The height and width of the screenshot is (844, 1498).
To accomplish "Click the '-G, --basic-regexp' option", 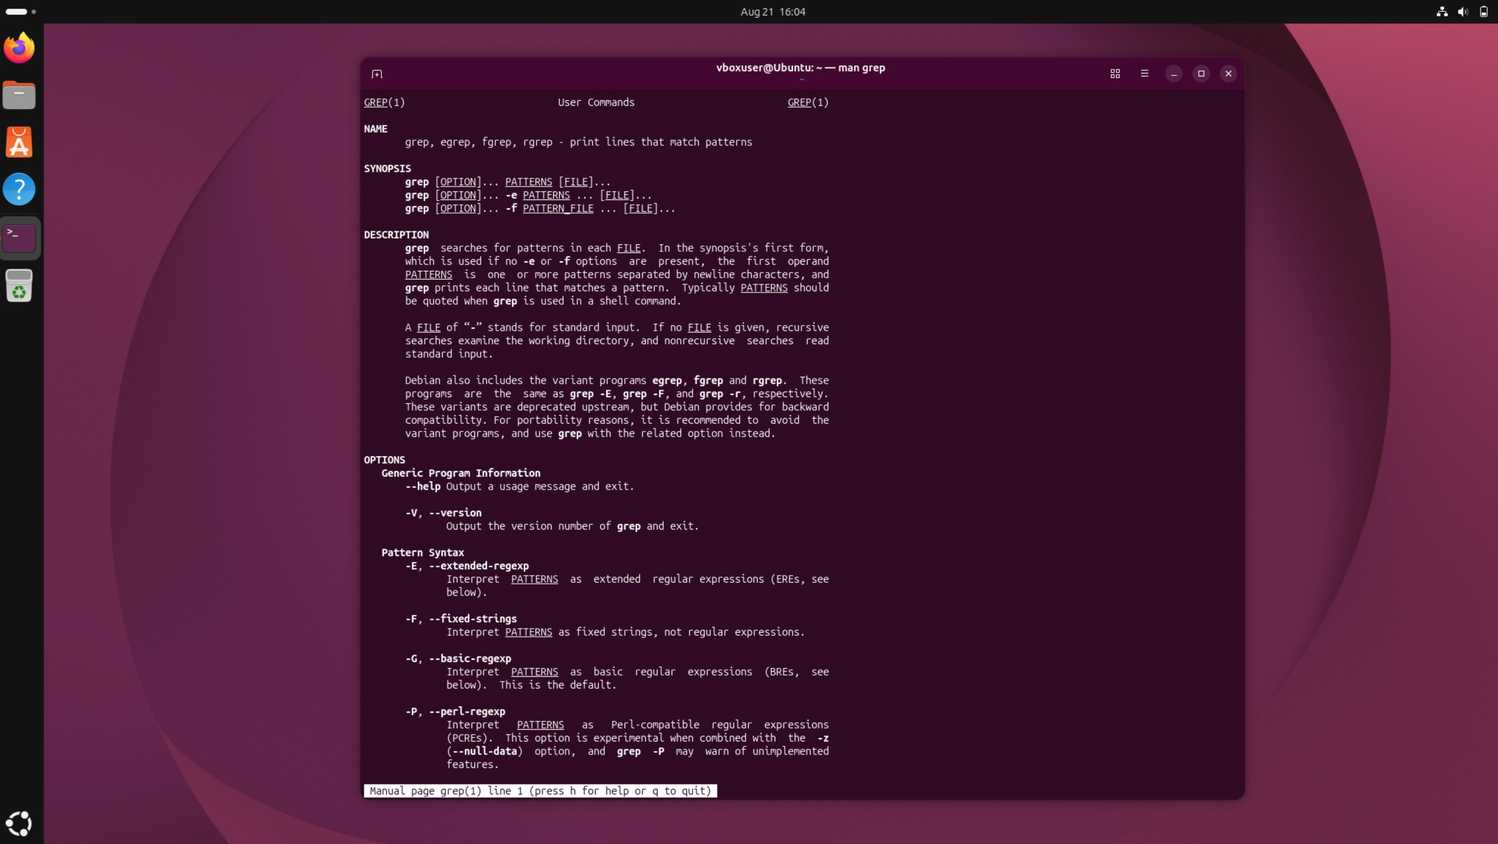I will [x=458, y=659].
